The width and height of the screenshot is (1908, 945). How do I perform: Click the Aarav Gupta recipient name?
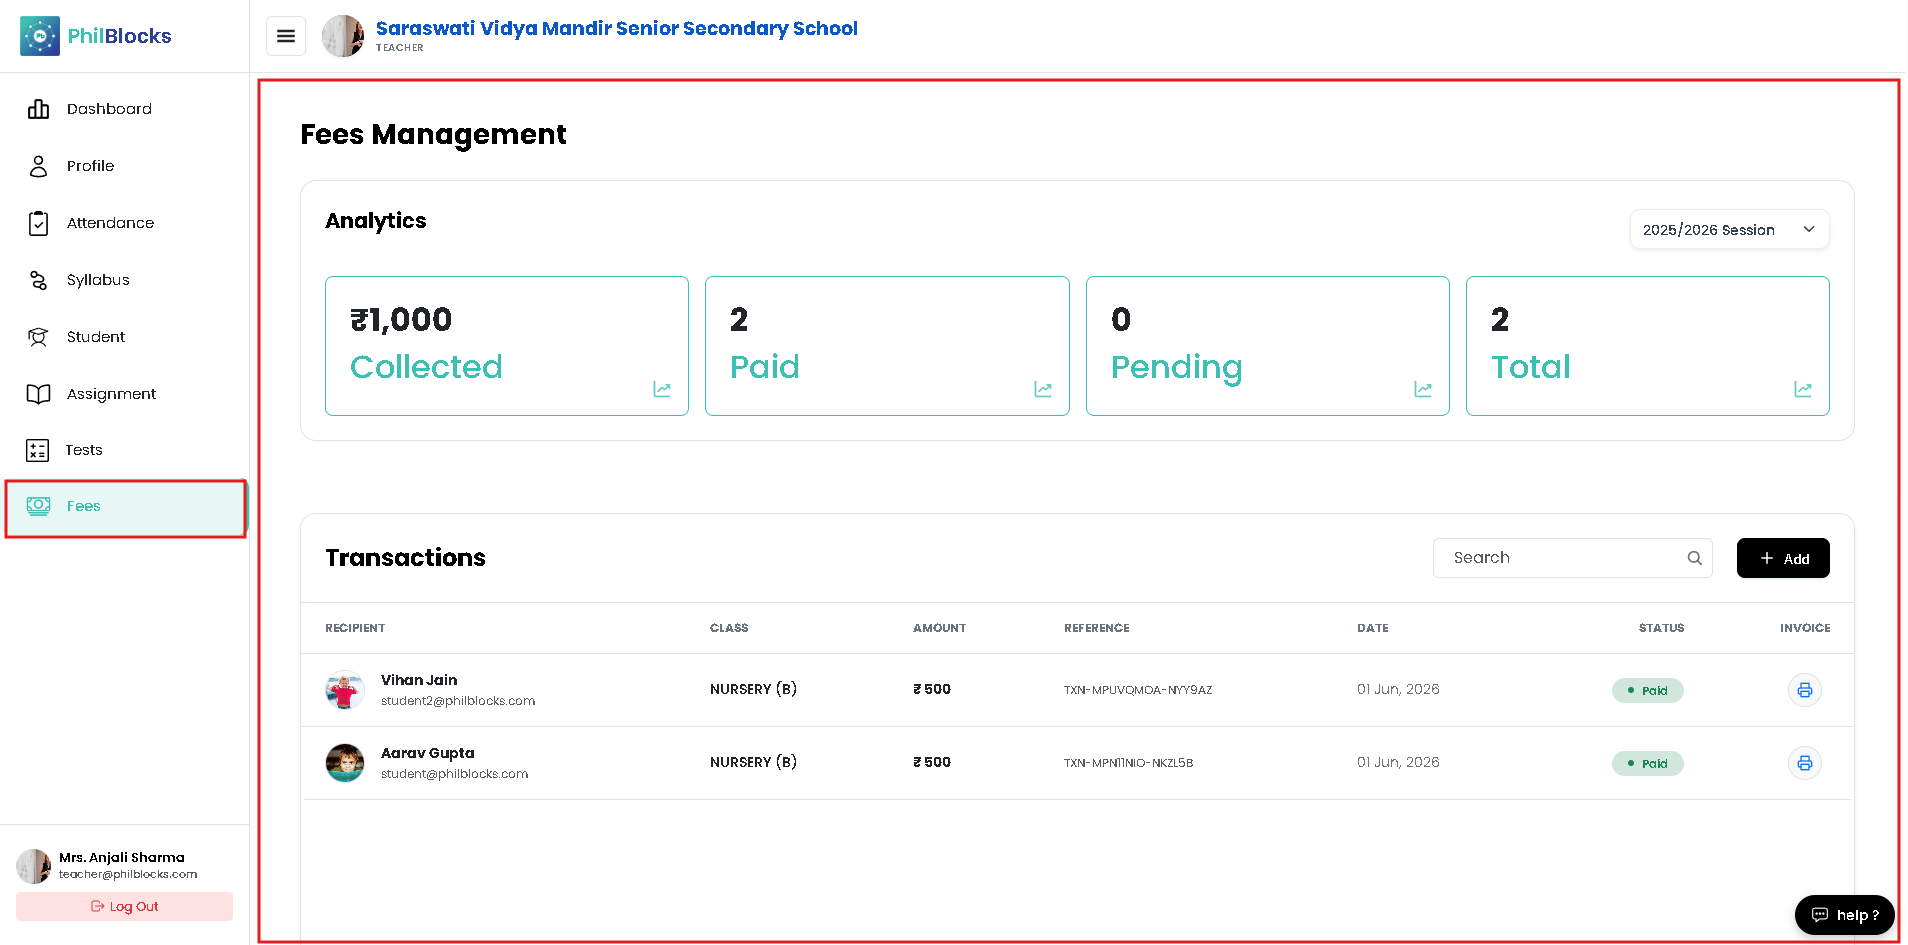coord(428,753)
